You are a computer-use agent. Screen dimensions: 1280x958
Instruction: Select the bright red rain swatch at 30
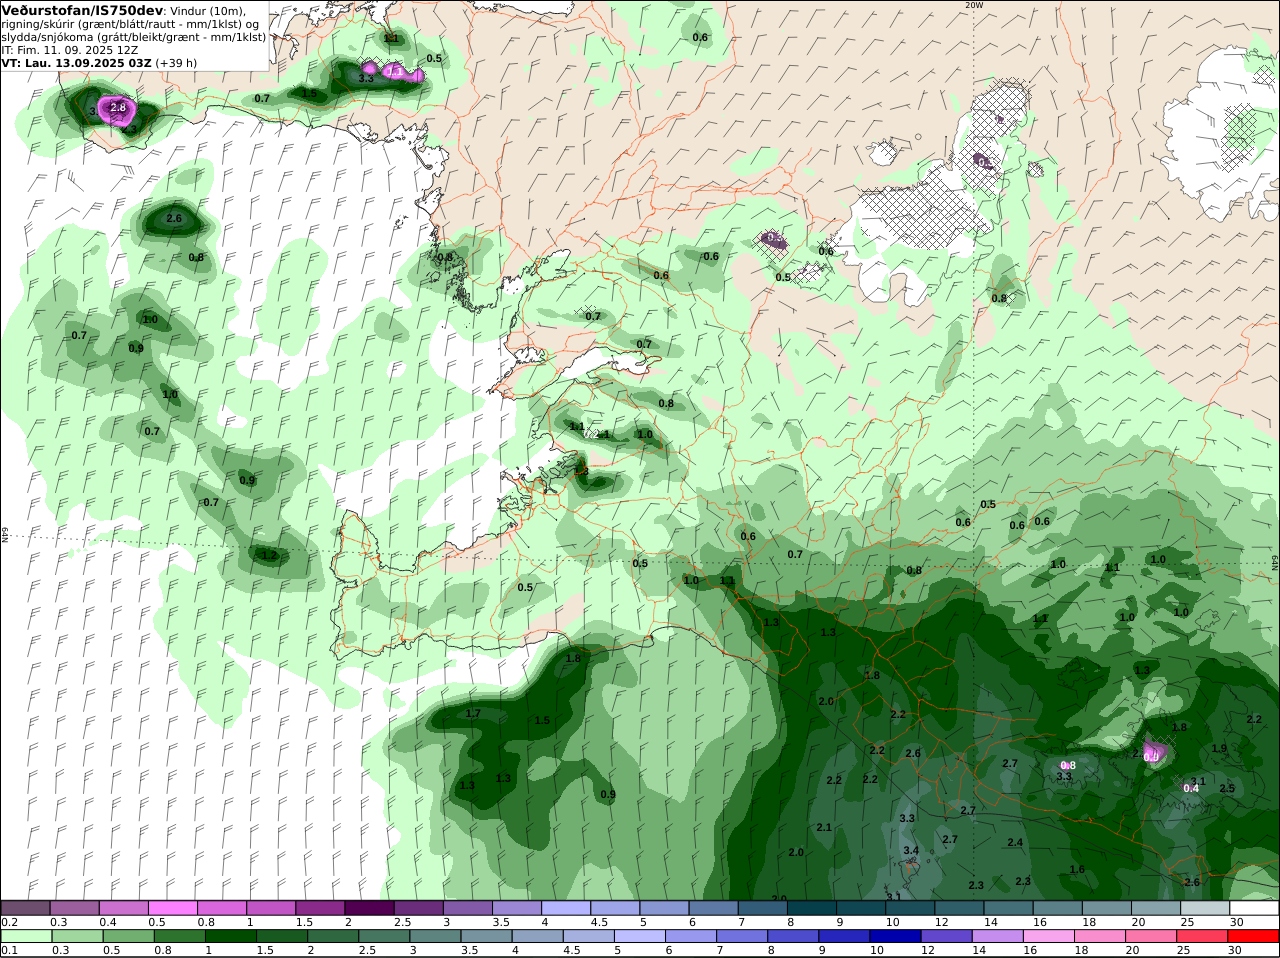coord(1254,936)
